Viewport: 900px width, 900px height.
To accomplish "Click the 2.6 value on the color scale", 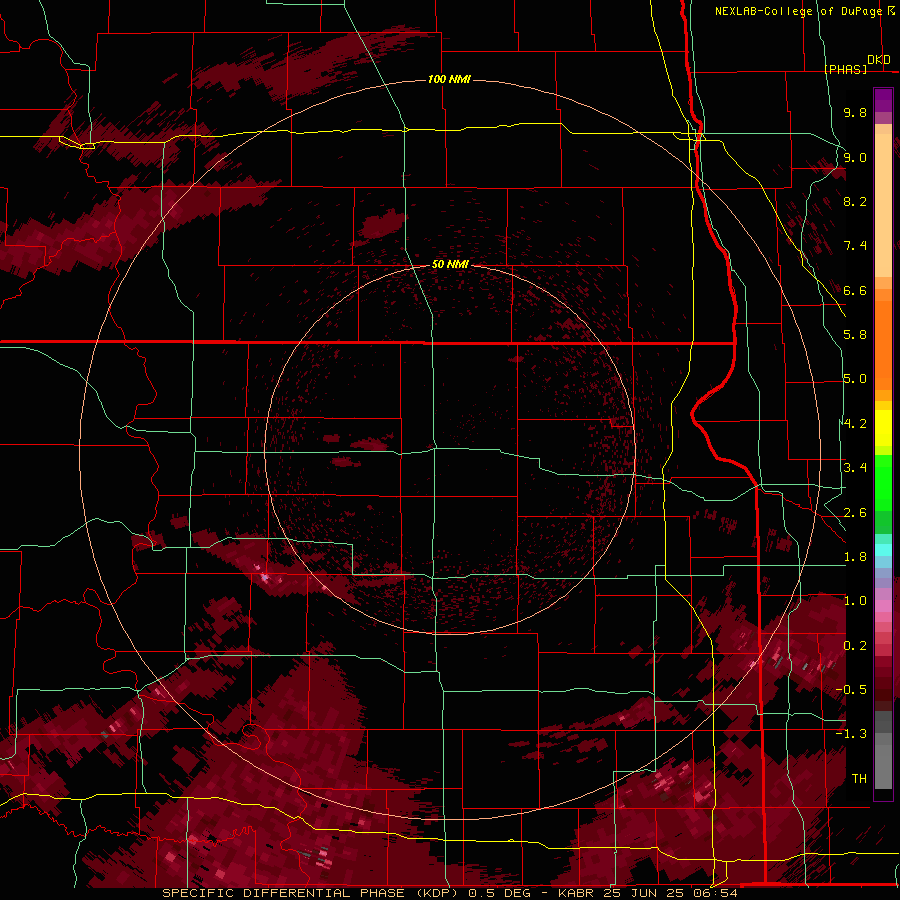I will (x=855, y=513).
